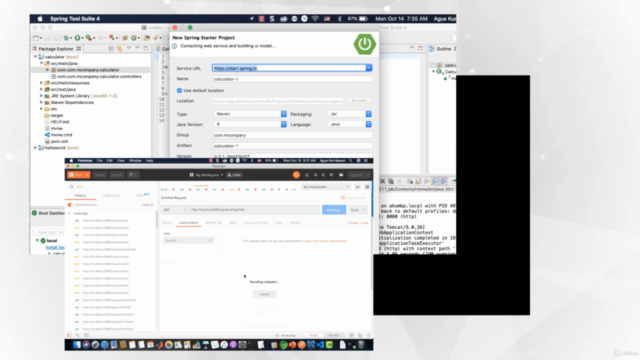Screen dimensions: 640x360
Task: Maximize the Package Explorer view
Action: tap(146, 48)
